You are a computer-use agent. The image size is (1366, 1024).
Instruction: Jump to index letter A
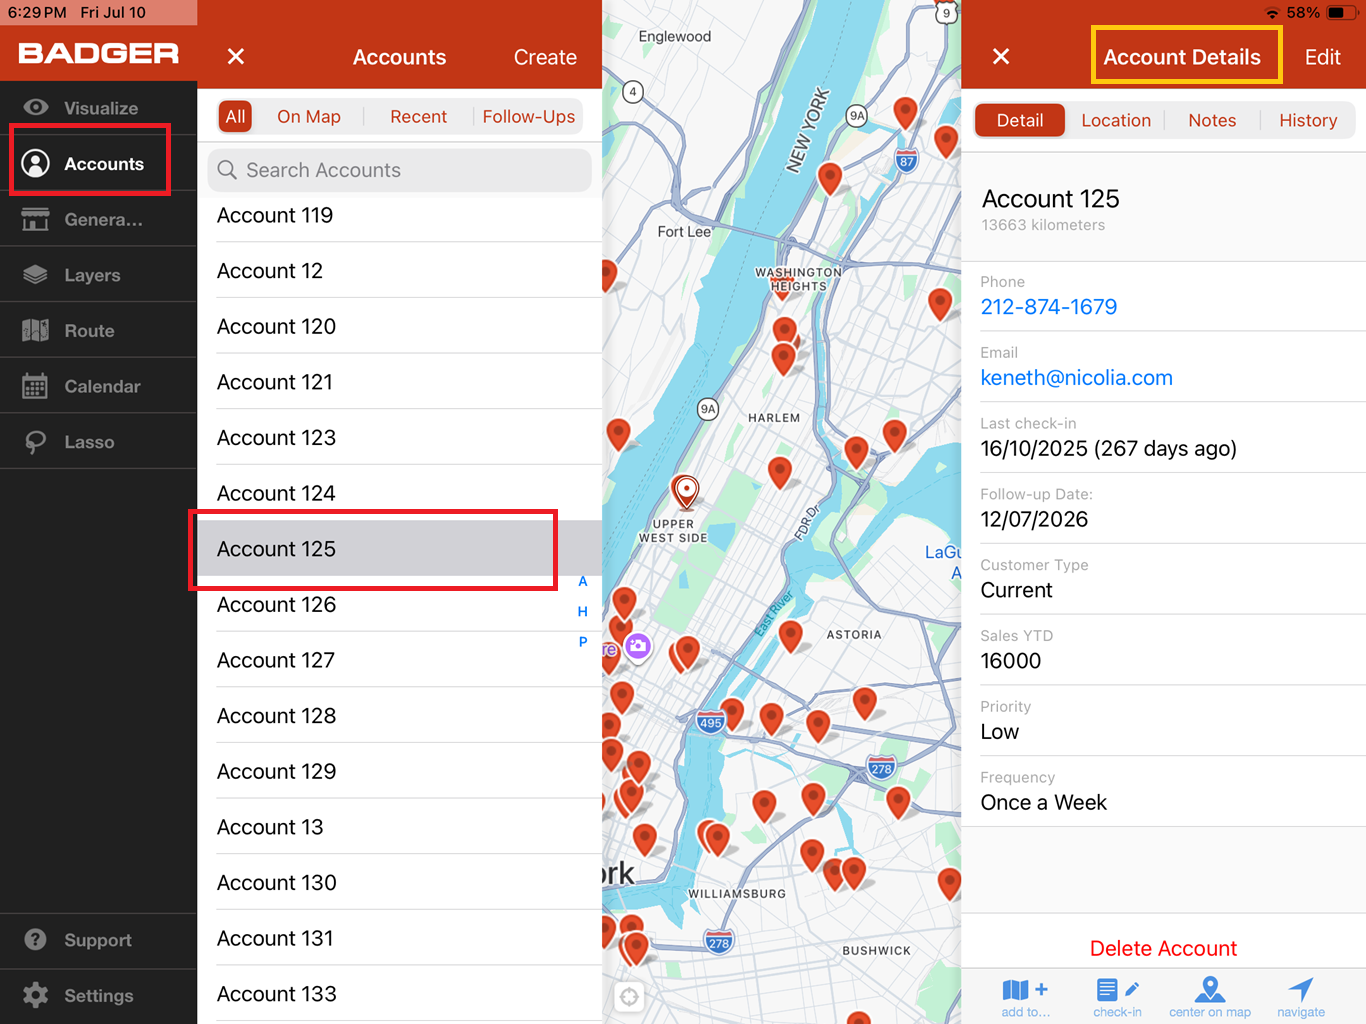point(583,581)
